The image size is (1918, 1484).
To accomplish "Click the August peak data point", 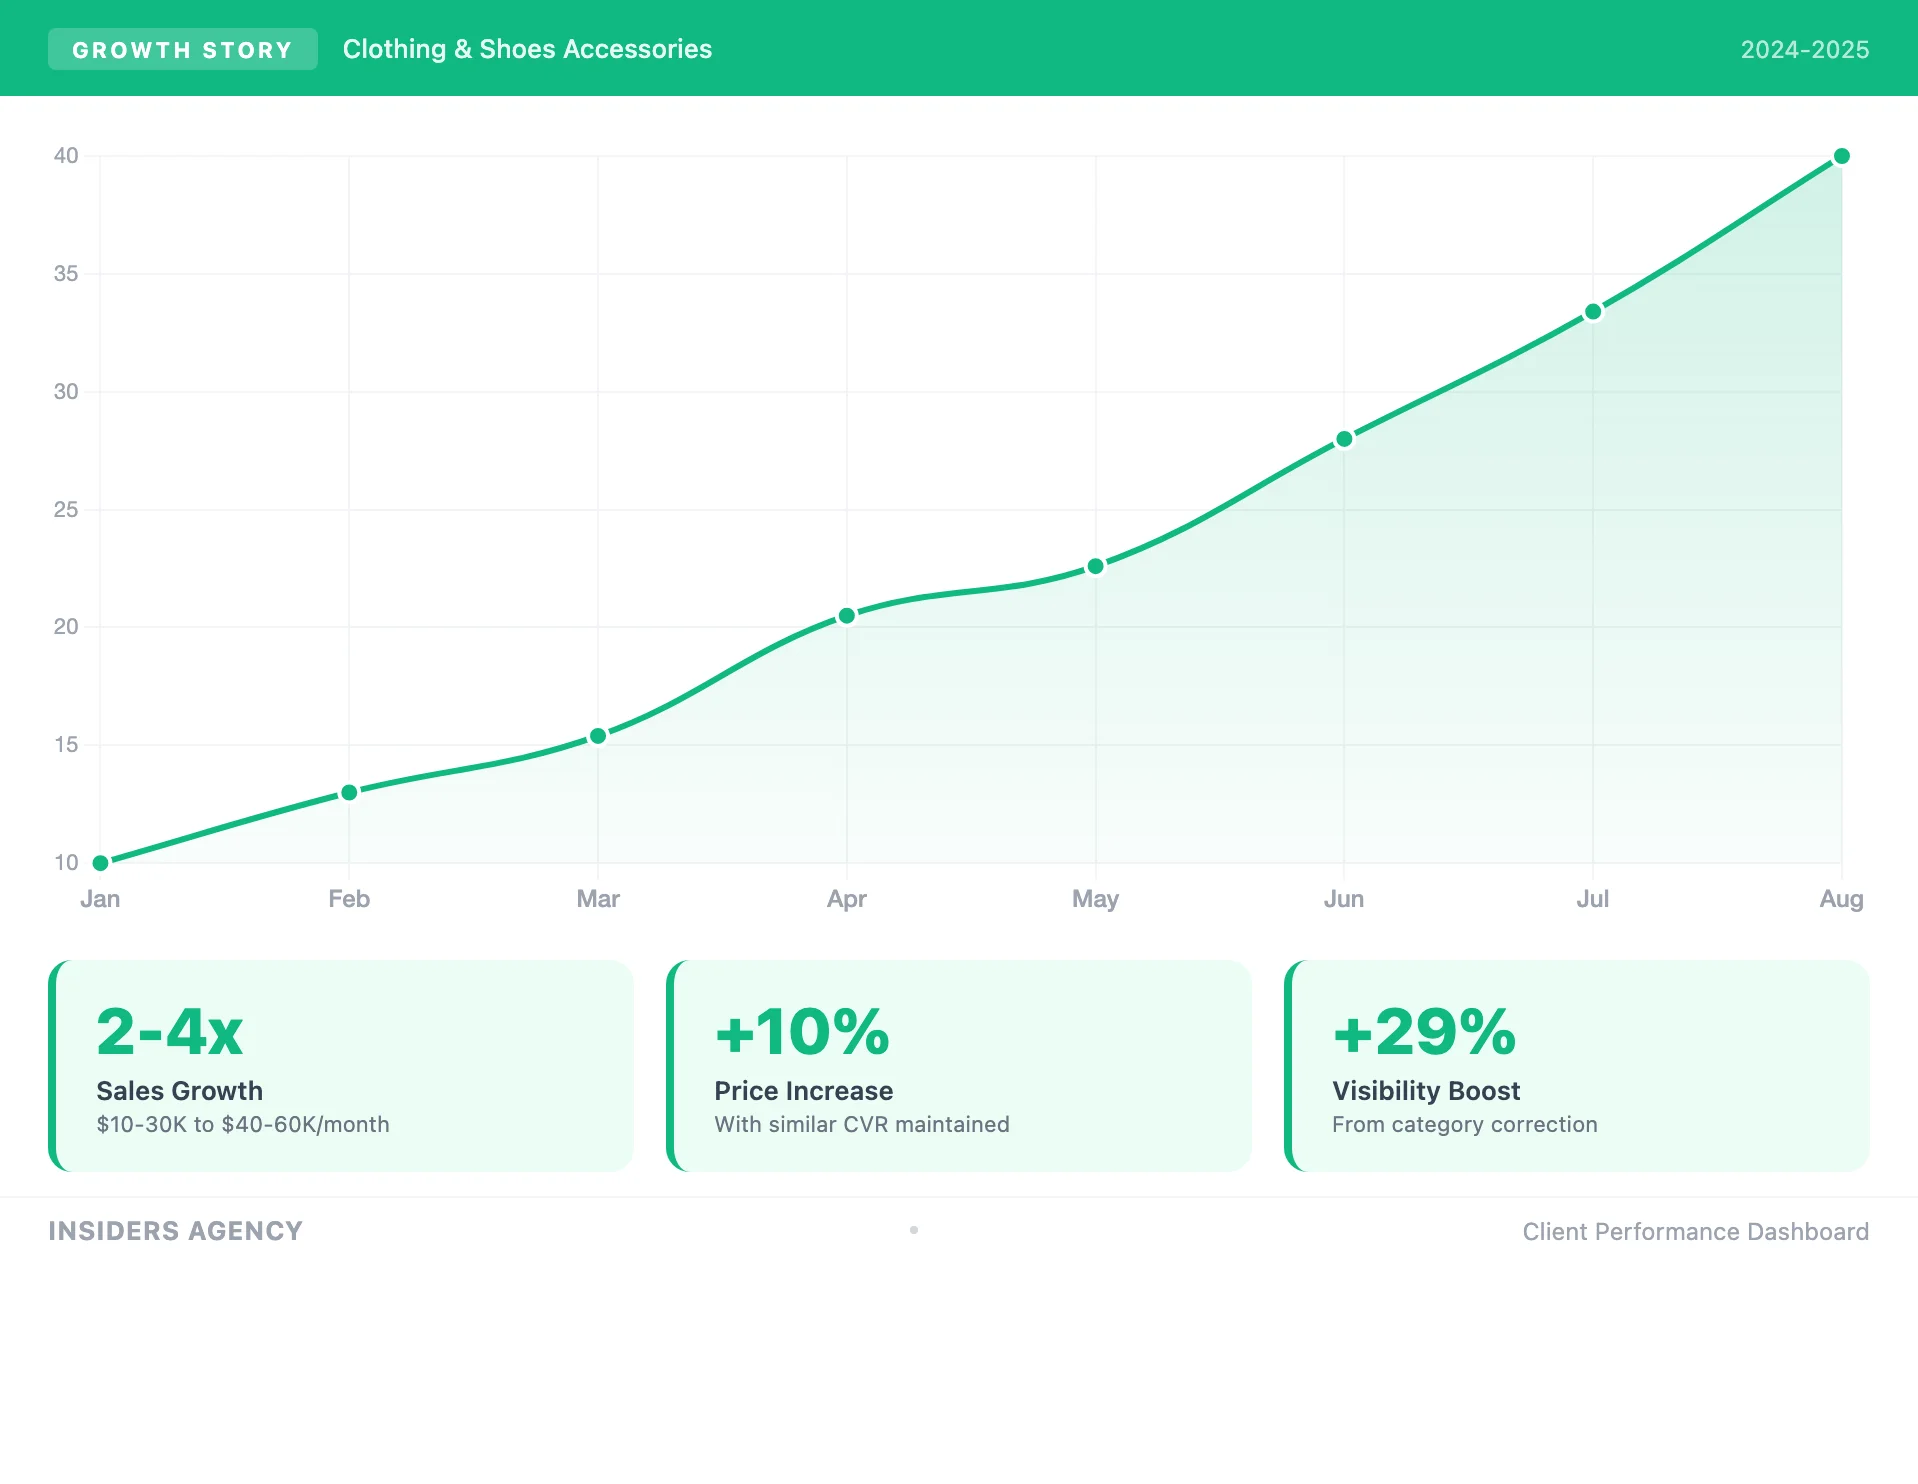I will pyautogui.click(x=1841, y=156).
